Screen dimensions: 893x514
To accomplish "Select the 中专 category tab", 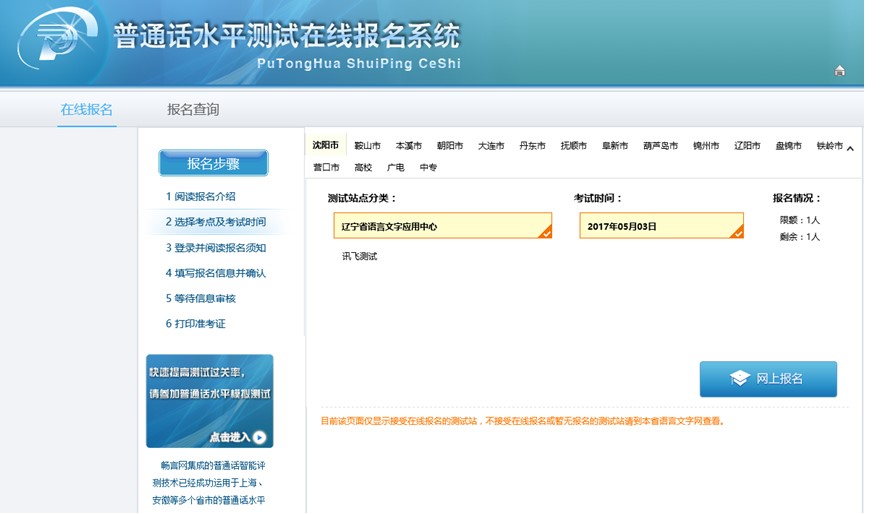I will (x=428, y=168).
